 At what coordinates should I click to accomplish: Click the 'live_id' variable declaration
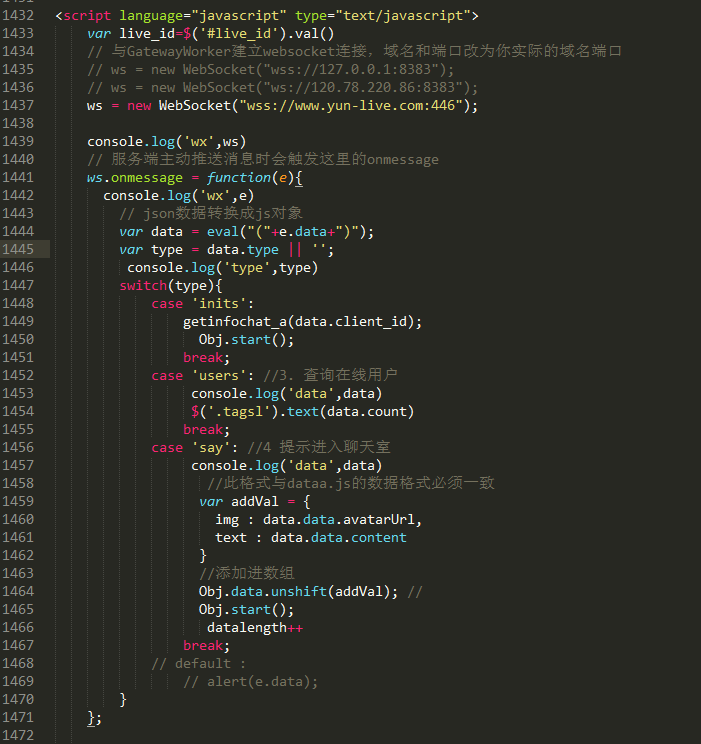click(211, 34)
